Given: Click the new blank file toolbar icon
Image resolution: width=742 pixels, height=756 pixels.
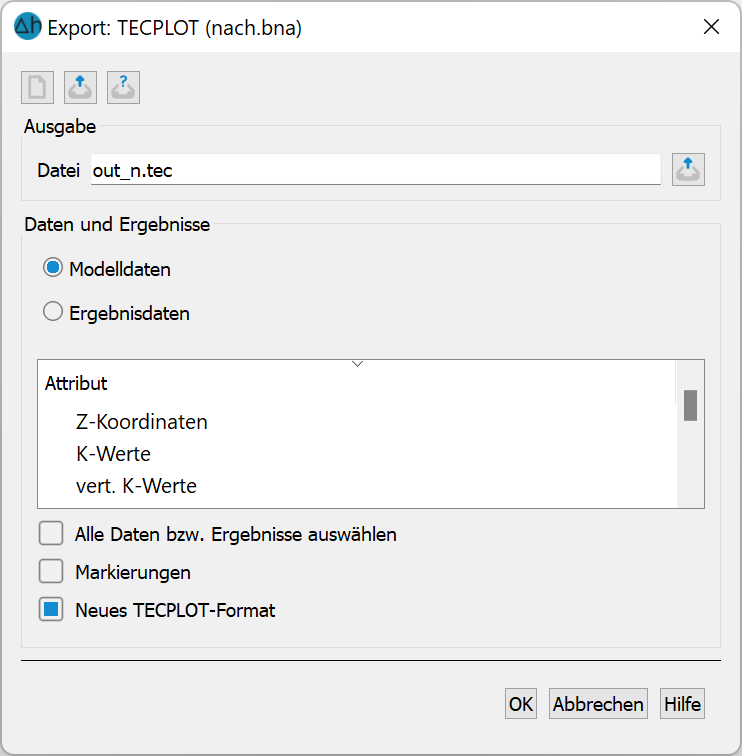Looking at the screenshot, I should point(37,88).
